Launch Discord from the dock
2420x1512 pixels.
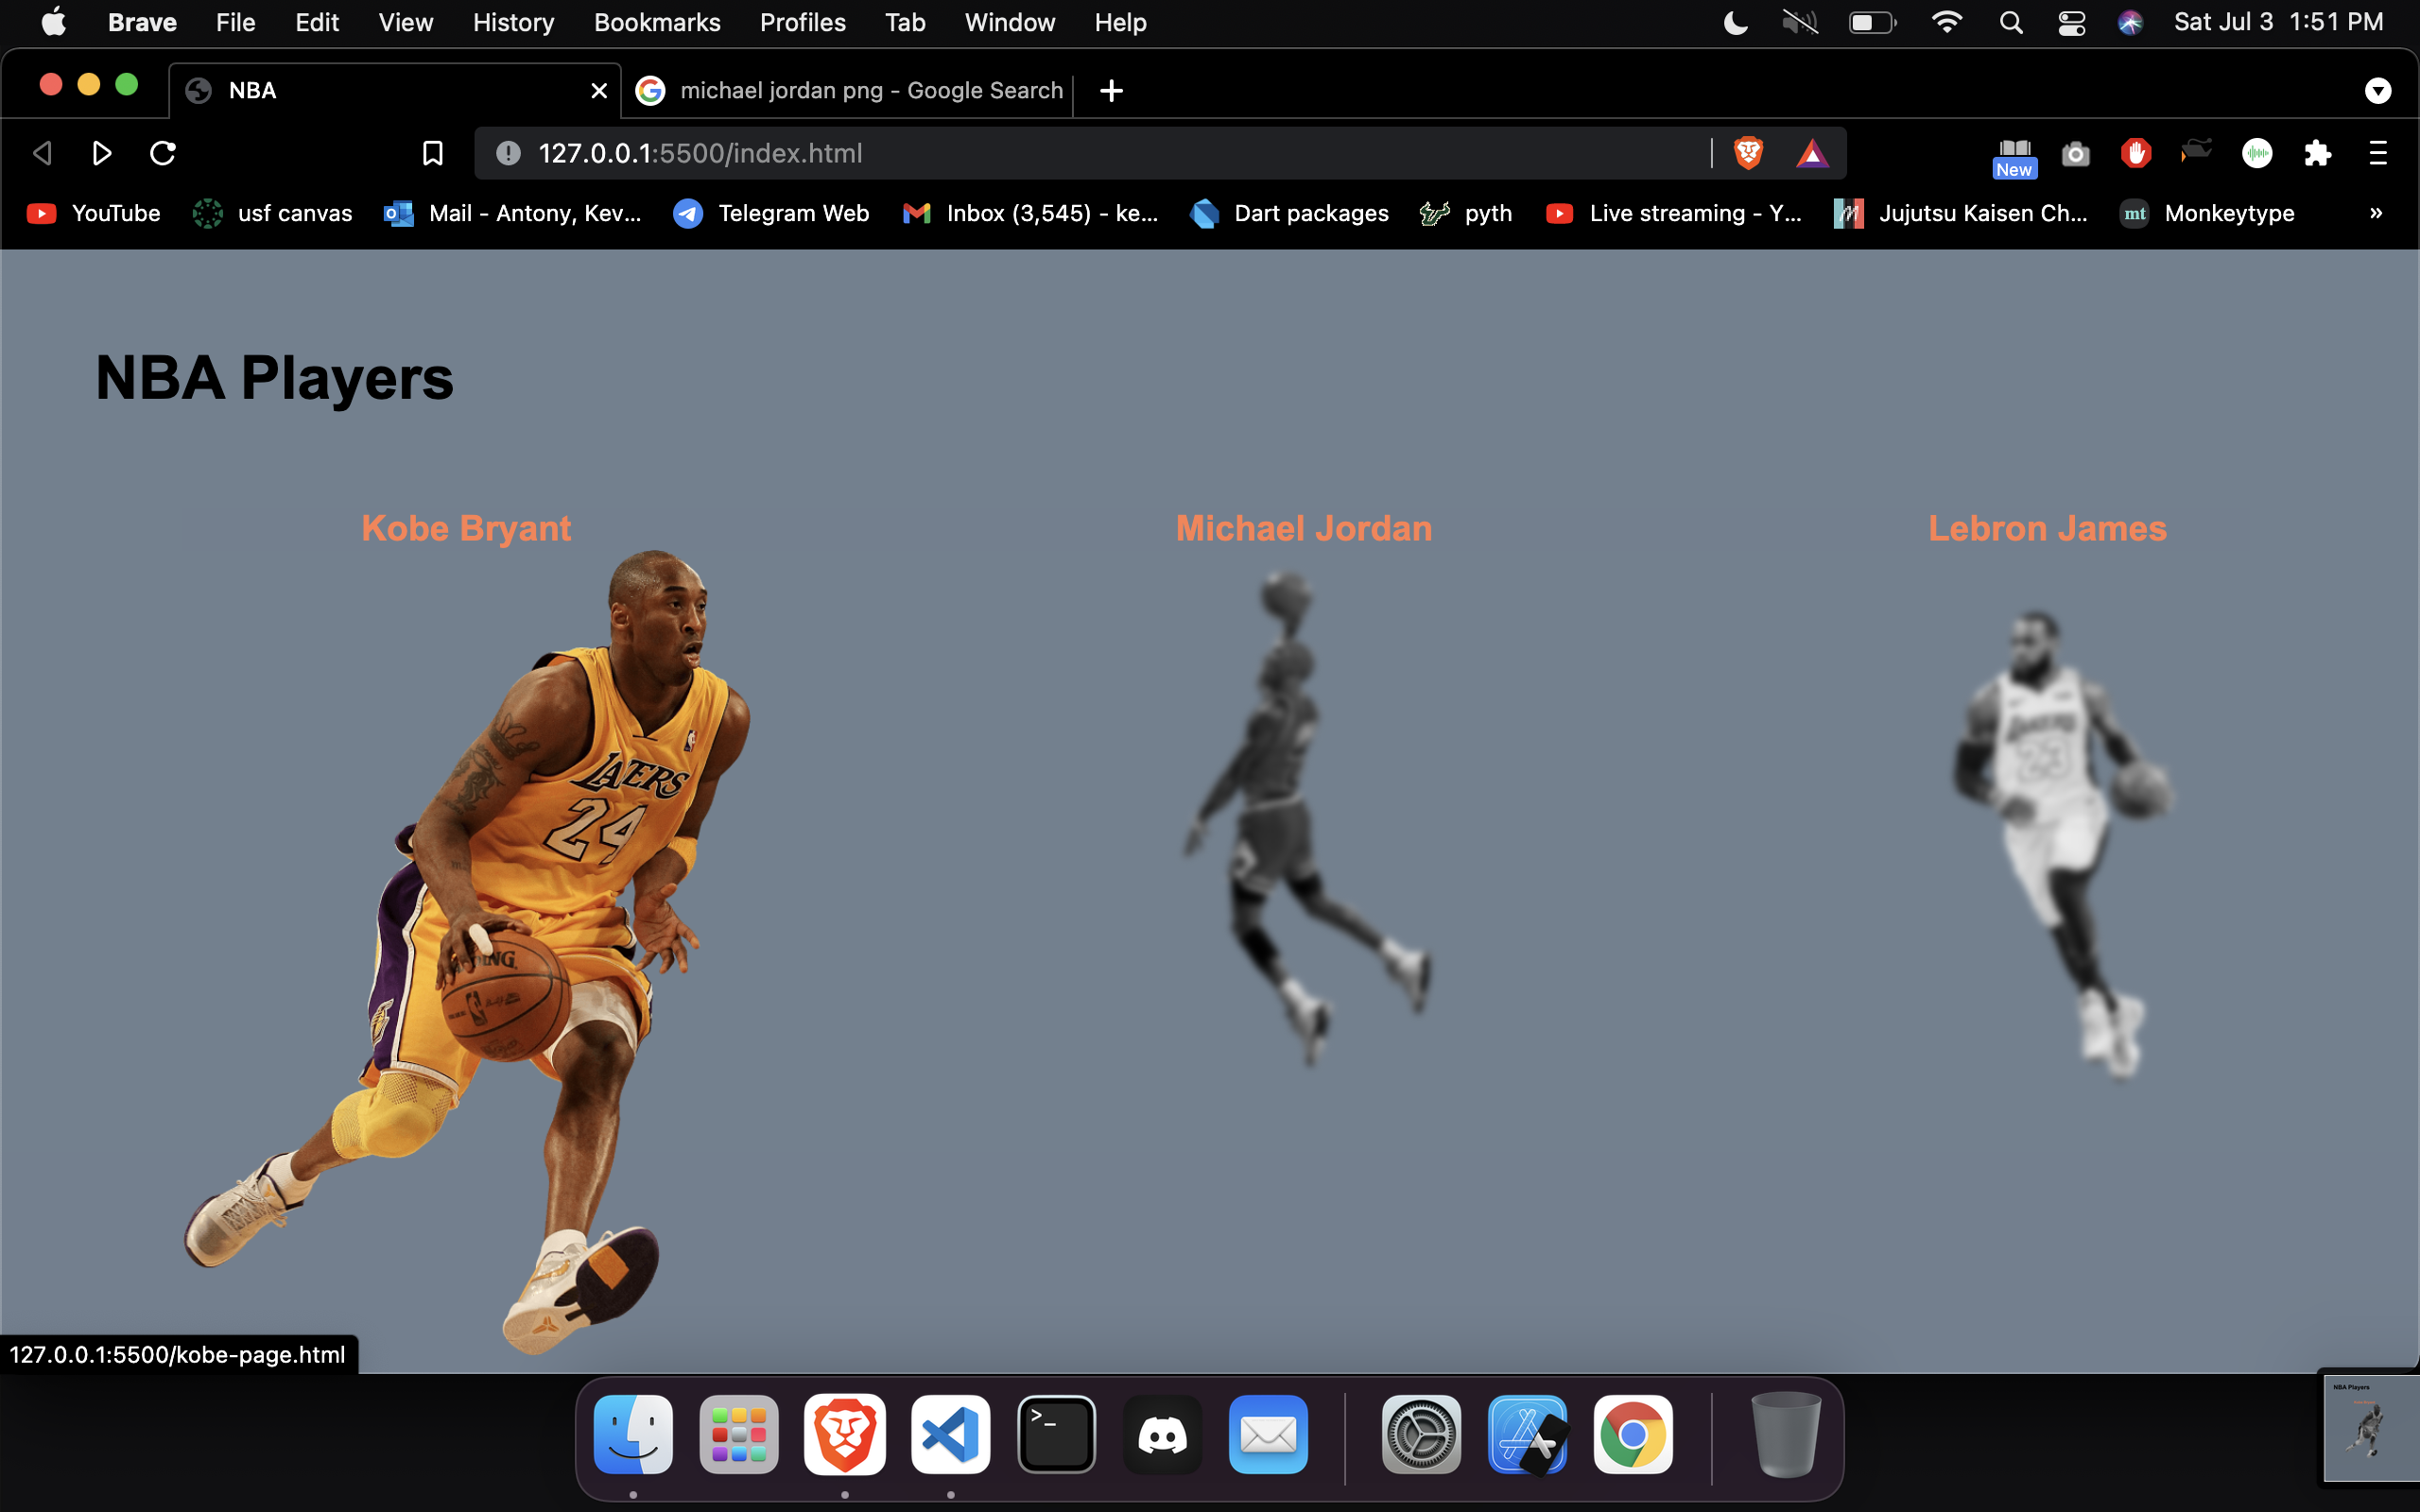coord(1162,1435)
